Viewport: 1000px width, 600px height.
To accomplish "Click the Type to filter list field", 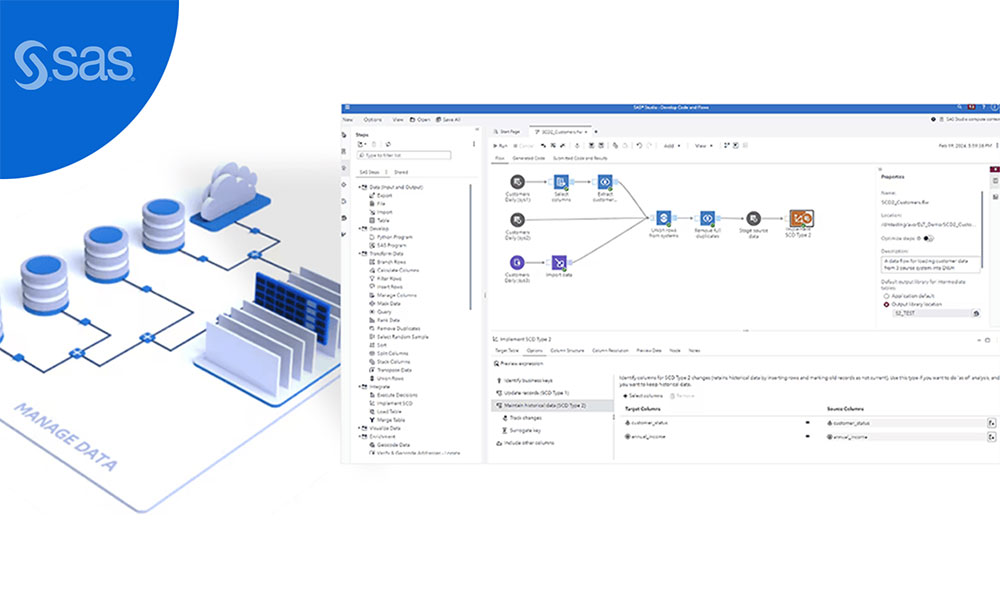I will point(404,156).
